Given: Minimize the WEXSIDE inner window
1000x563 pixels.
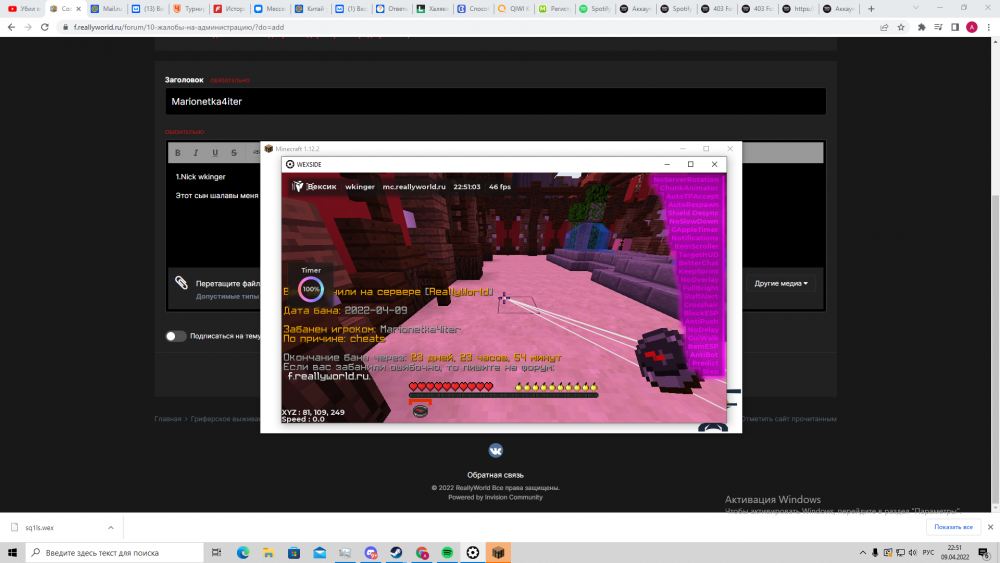Looking at the screenshot, I should click(667, 165).
